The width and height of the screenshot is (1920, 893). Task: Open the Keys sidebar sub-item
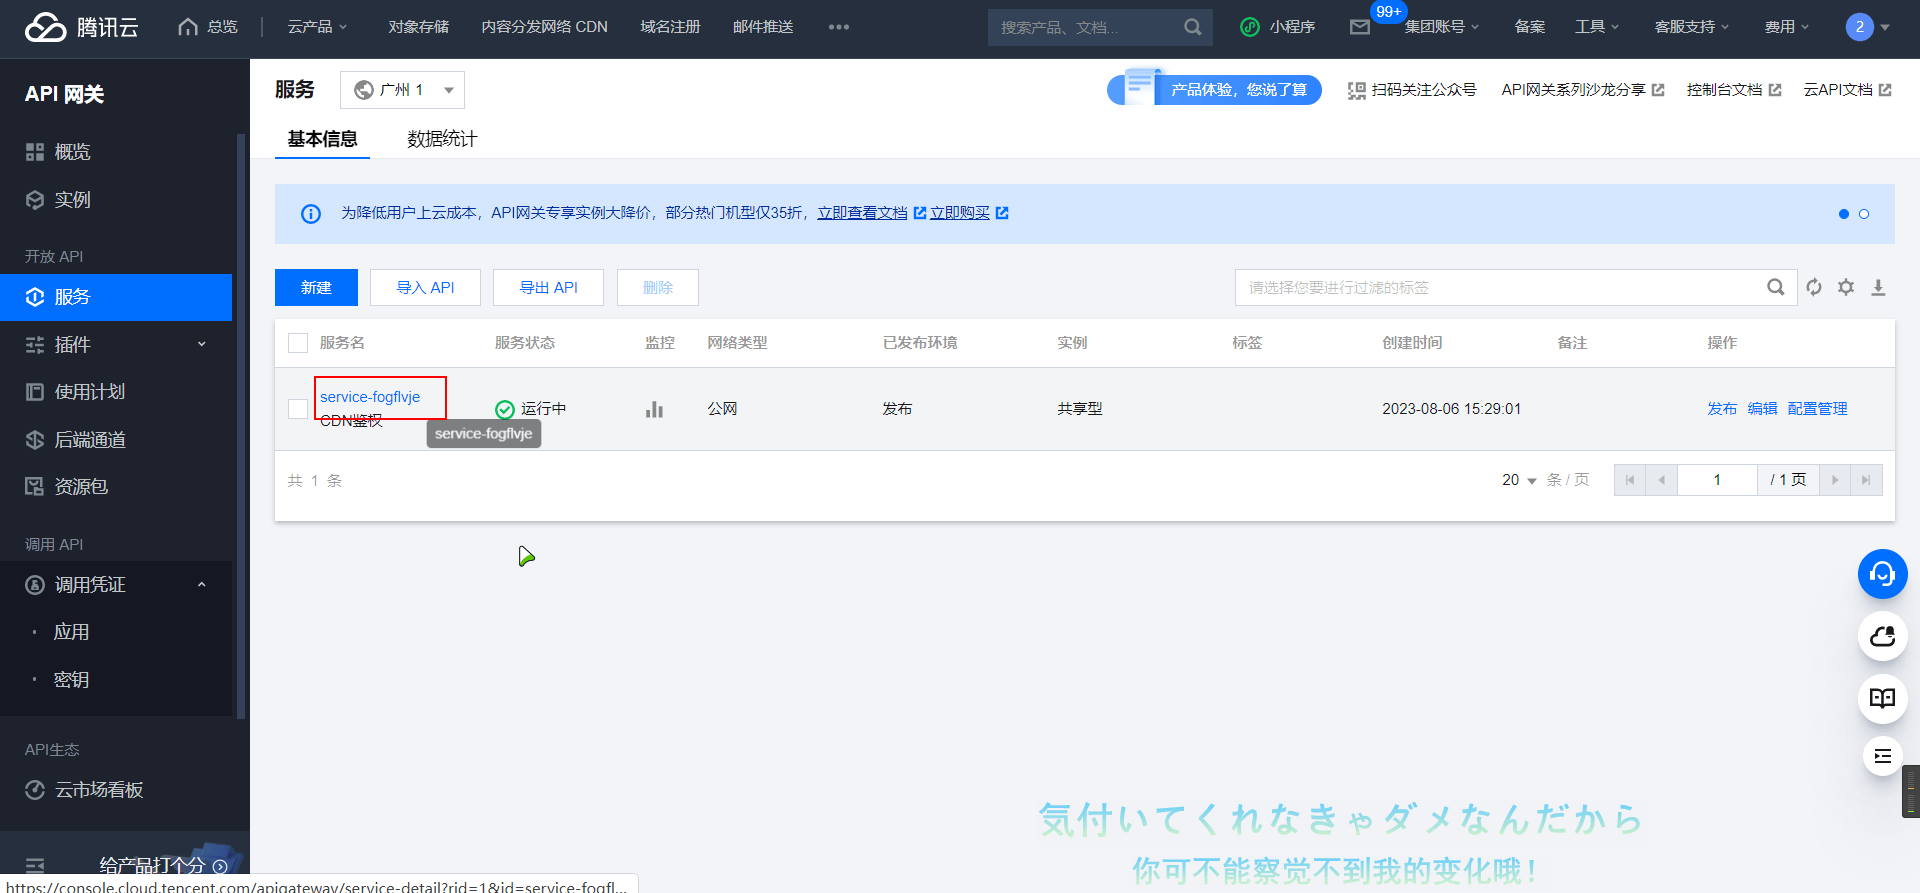click(x=71, y=680)
